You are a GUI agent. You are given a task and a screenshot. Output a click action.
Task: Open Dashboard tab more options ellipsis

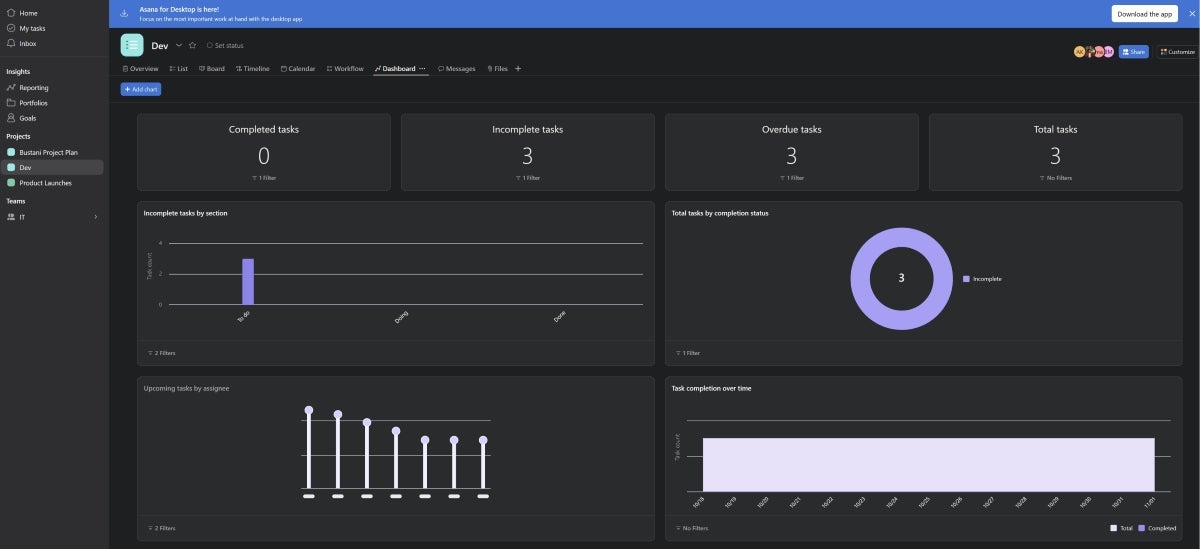[x=422, y=69]
